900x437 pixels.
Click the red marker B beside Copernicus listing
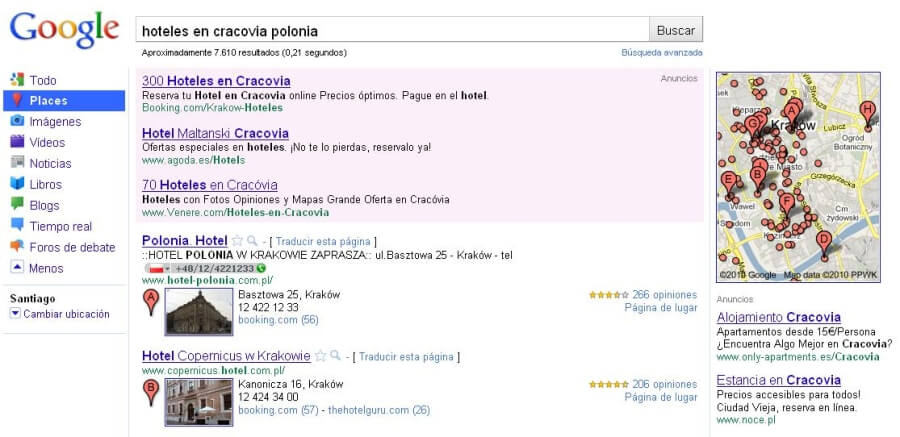pos(152,391)
